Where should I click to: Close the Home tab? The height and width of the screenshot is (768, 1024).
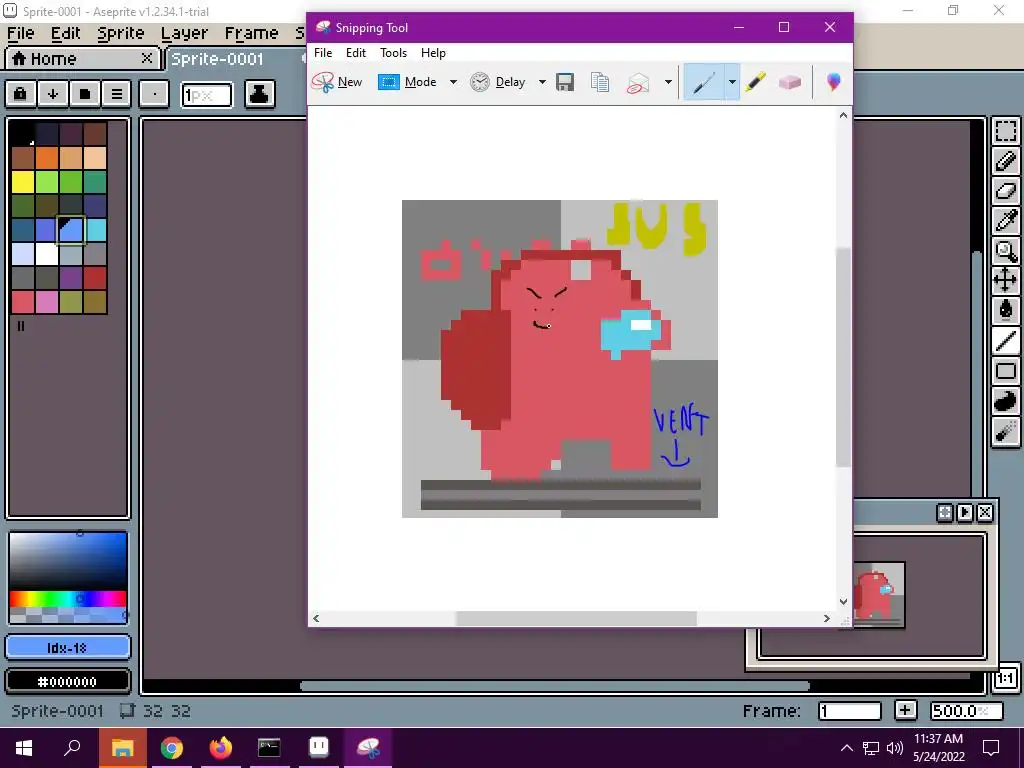(147, 58)
